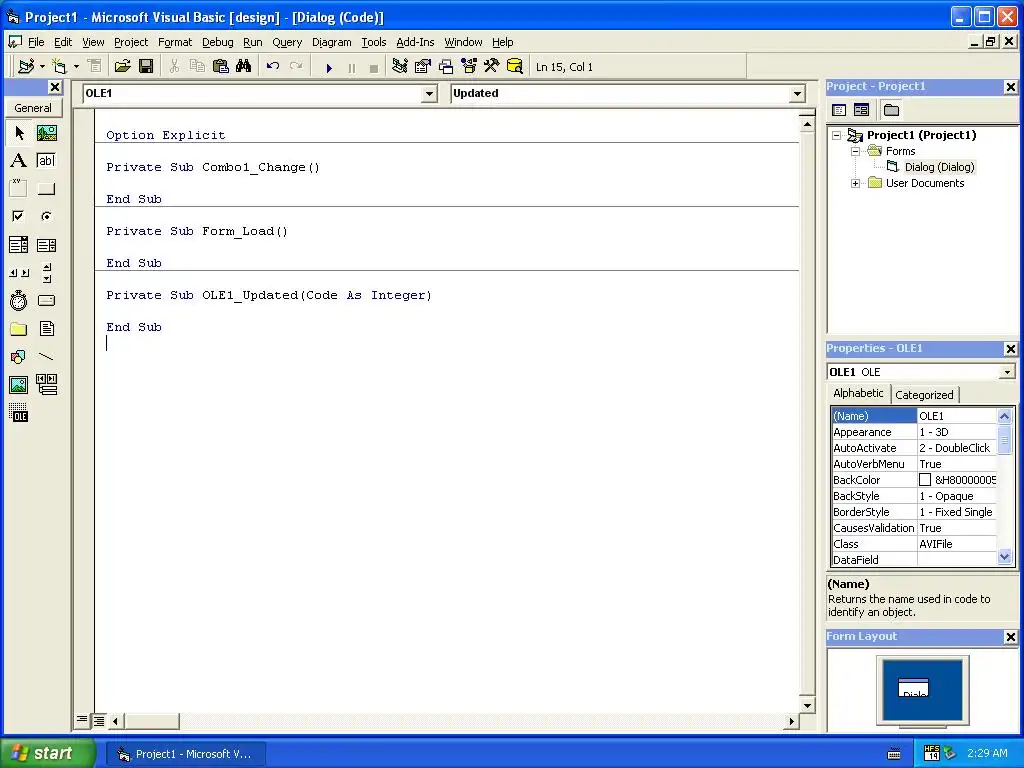
Task: Select the Line control in the toolbox
Action: [46, 357]
